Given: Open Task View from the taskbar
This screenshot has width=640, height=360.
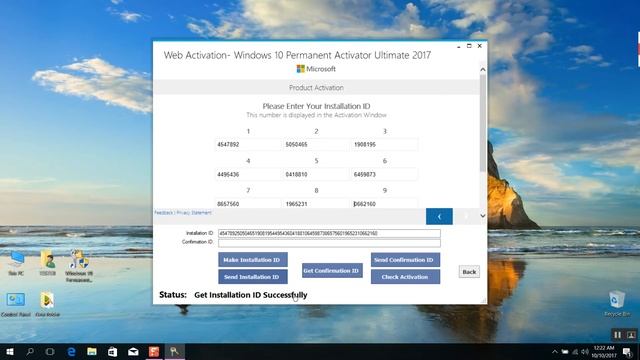Looking at the screenshot, I should [x=50, y=351].
